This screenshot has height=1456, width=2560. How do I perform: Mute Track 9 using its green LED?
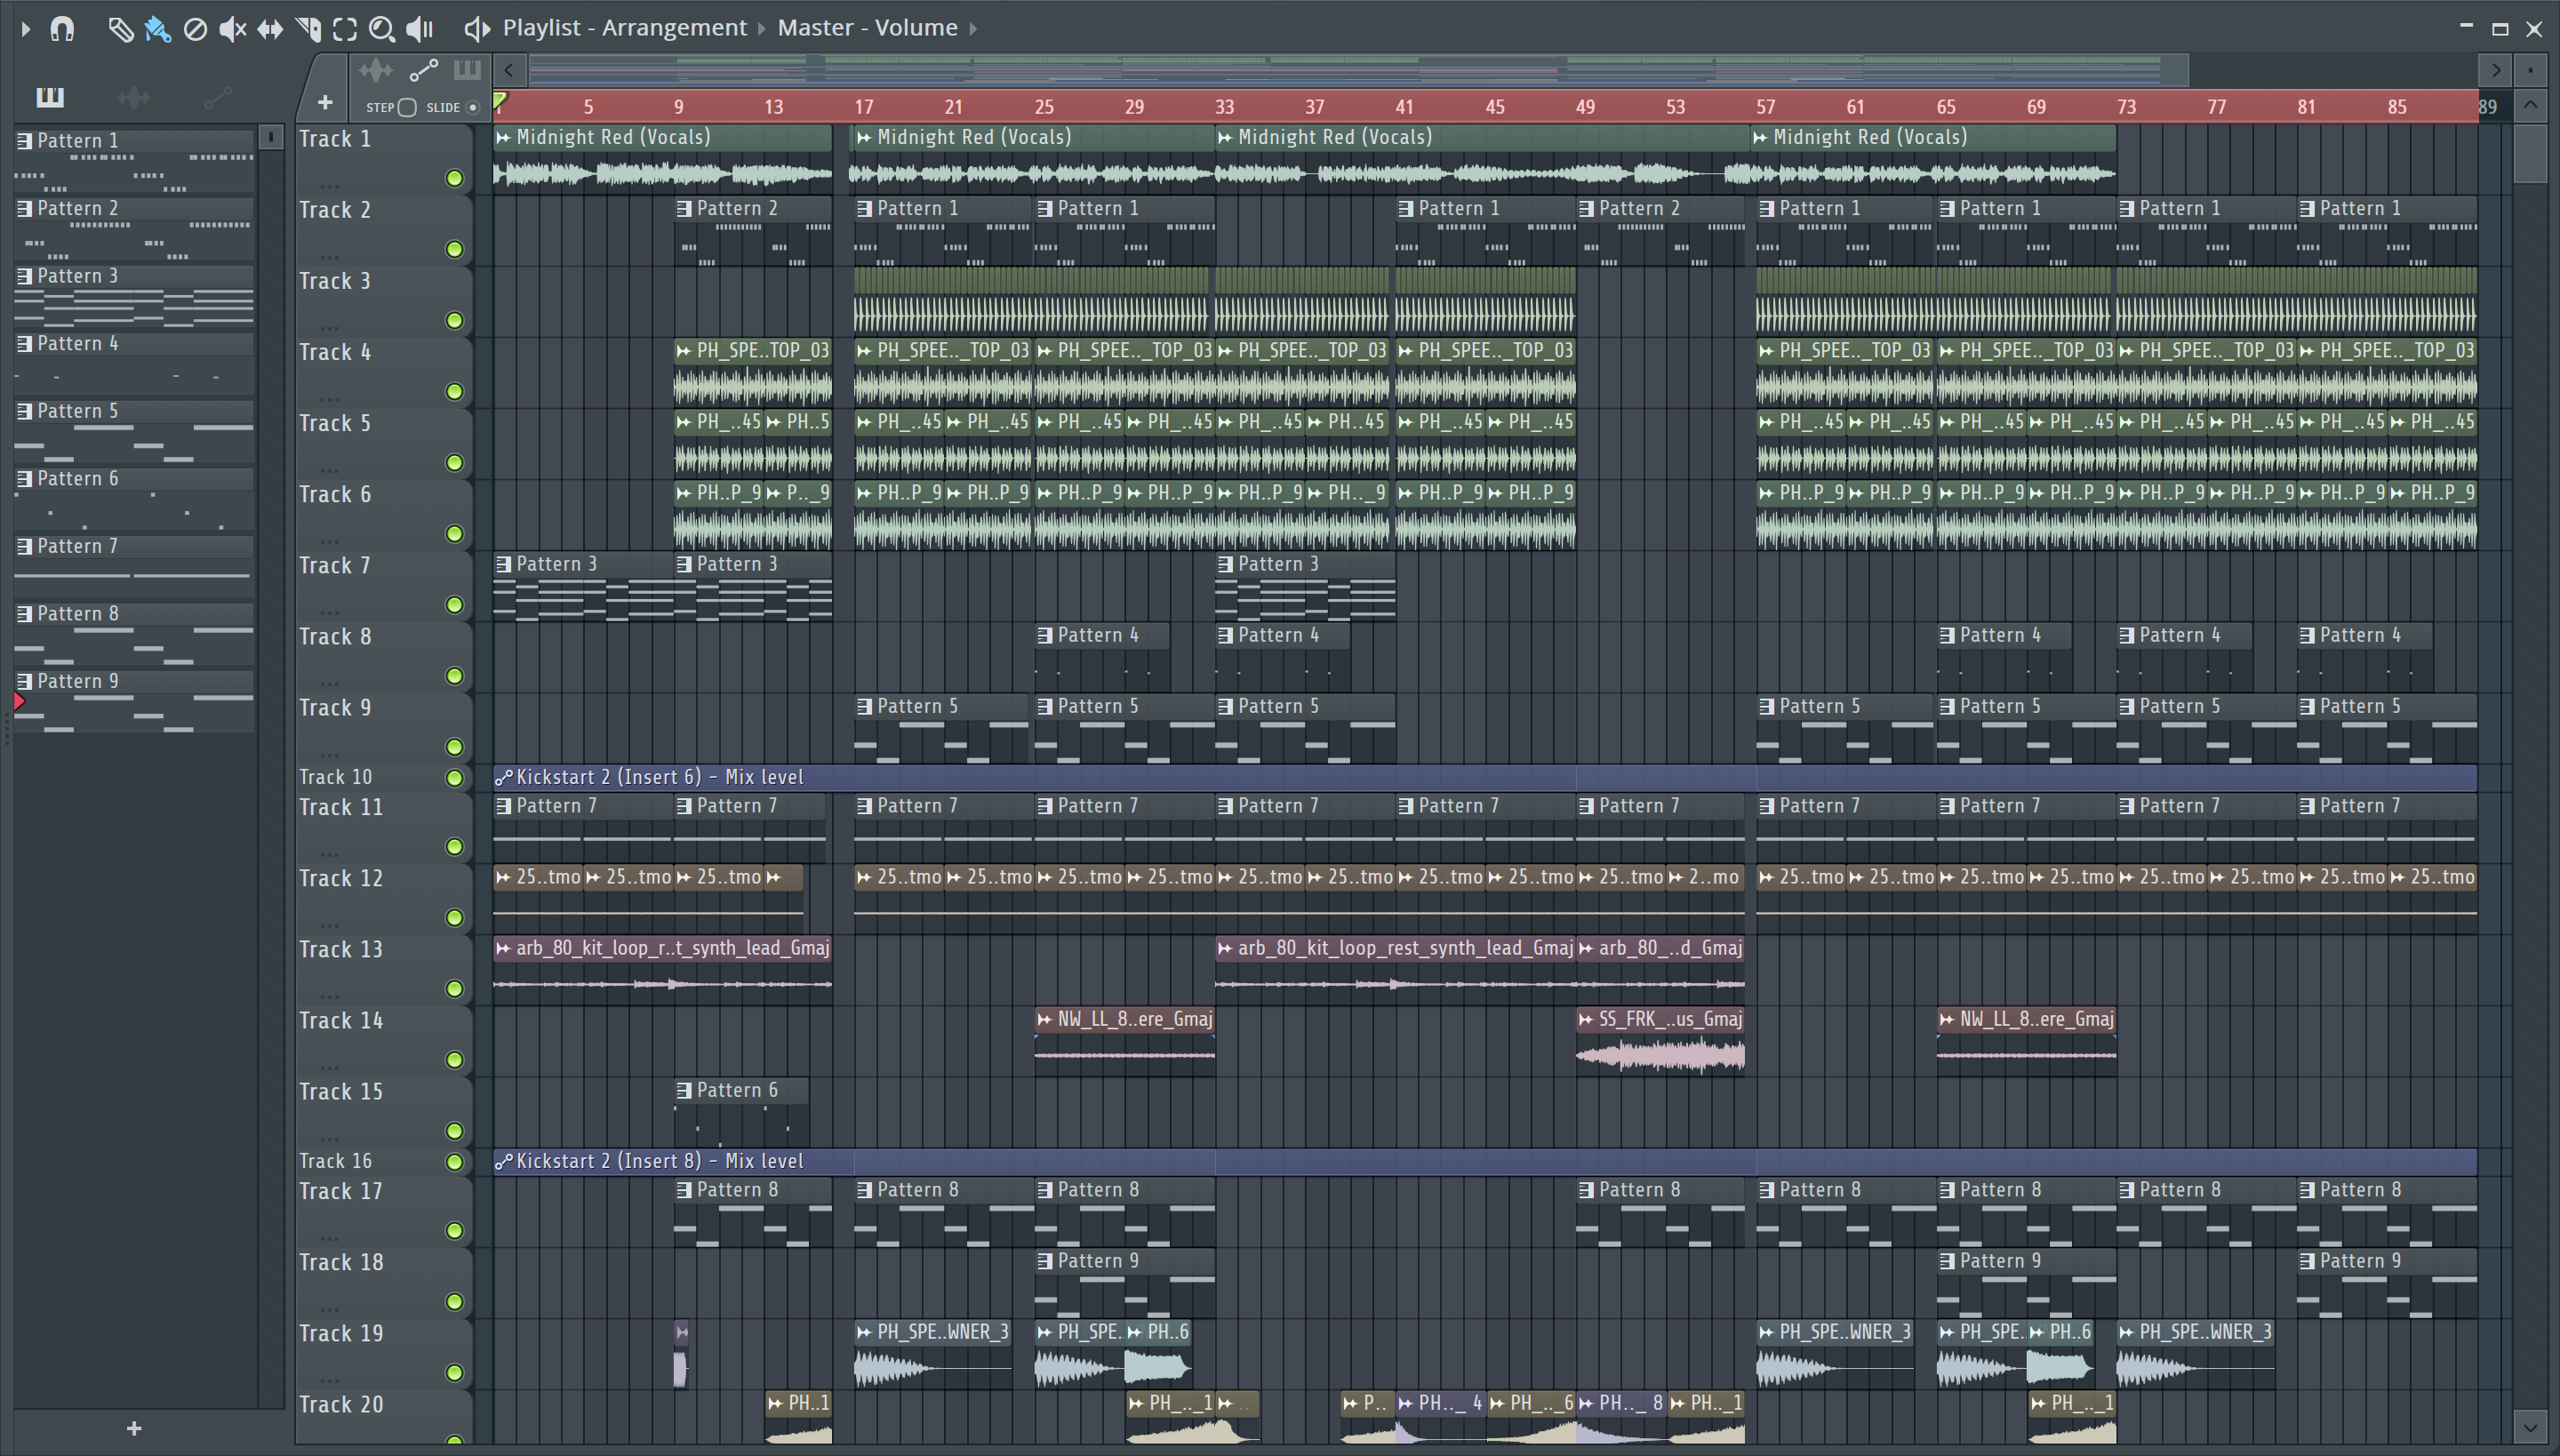(x=455, y=746)
